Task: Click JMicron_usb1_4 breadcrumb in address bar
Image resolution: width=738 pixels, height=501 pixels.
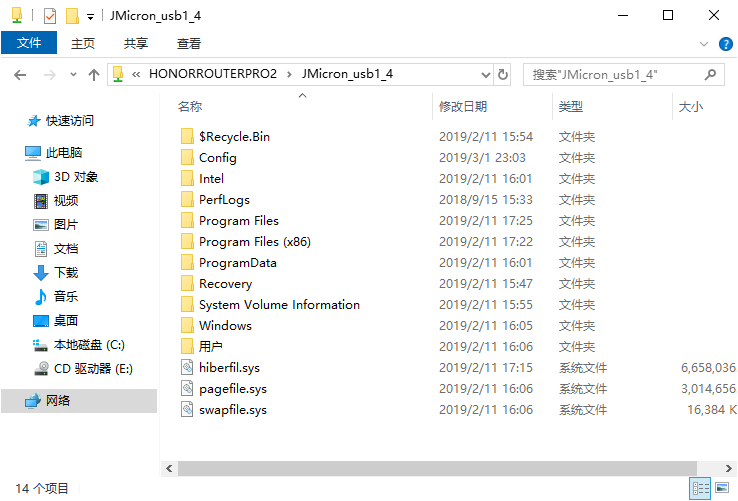Action: (x=347, y=74)
